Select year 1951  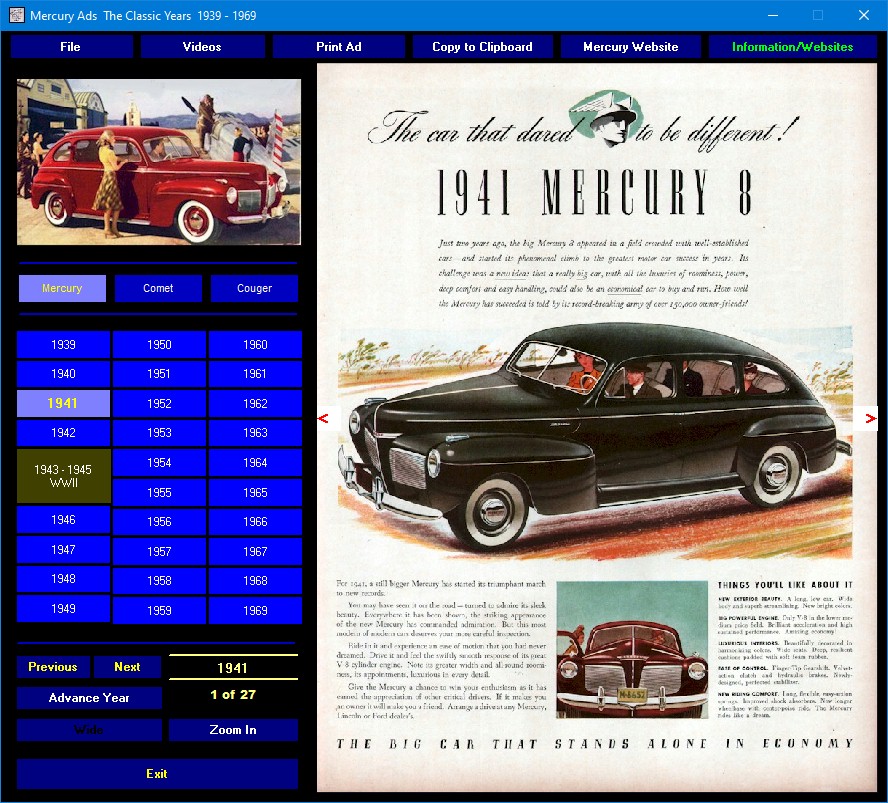click(x=159, y=374)
